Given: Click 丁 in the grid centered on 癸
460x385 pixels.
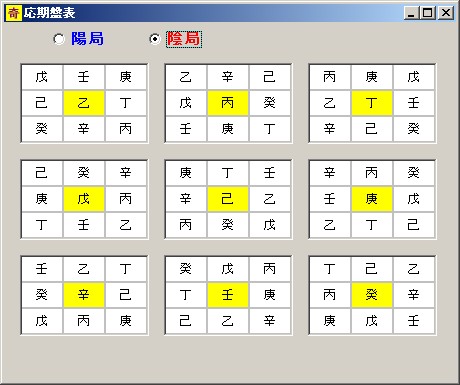Looking at the screenshot, I should pos(330,269).
